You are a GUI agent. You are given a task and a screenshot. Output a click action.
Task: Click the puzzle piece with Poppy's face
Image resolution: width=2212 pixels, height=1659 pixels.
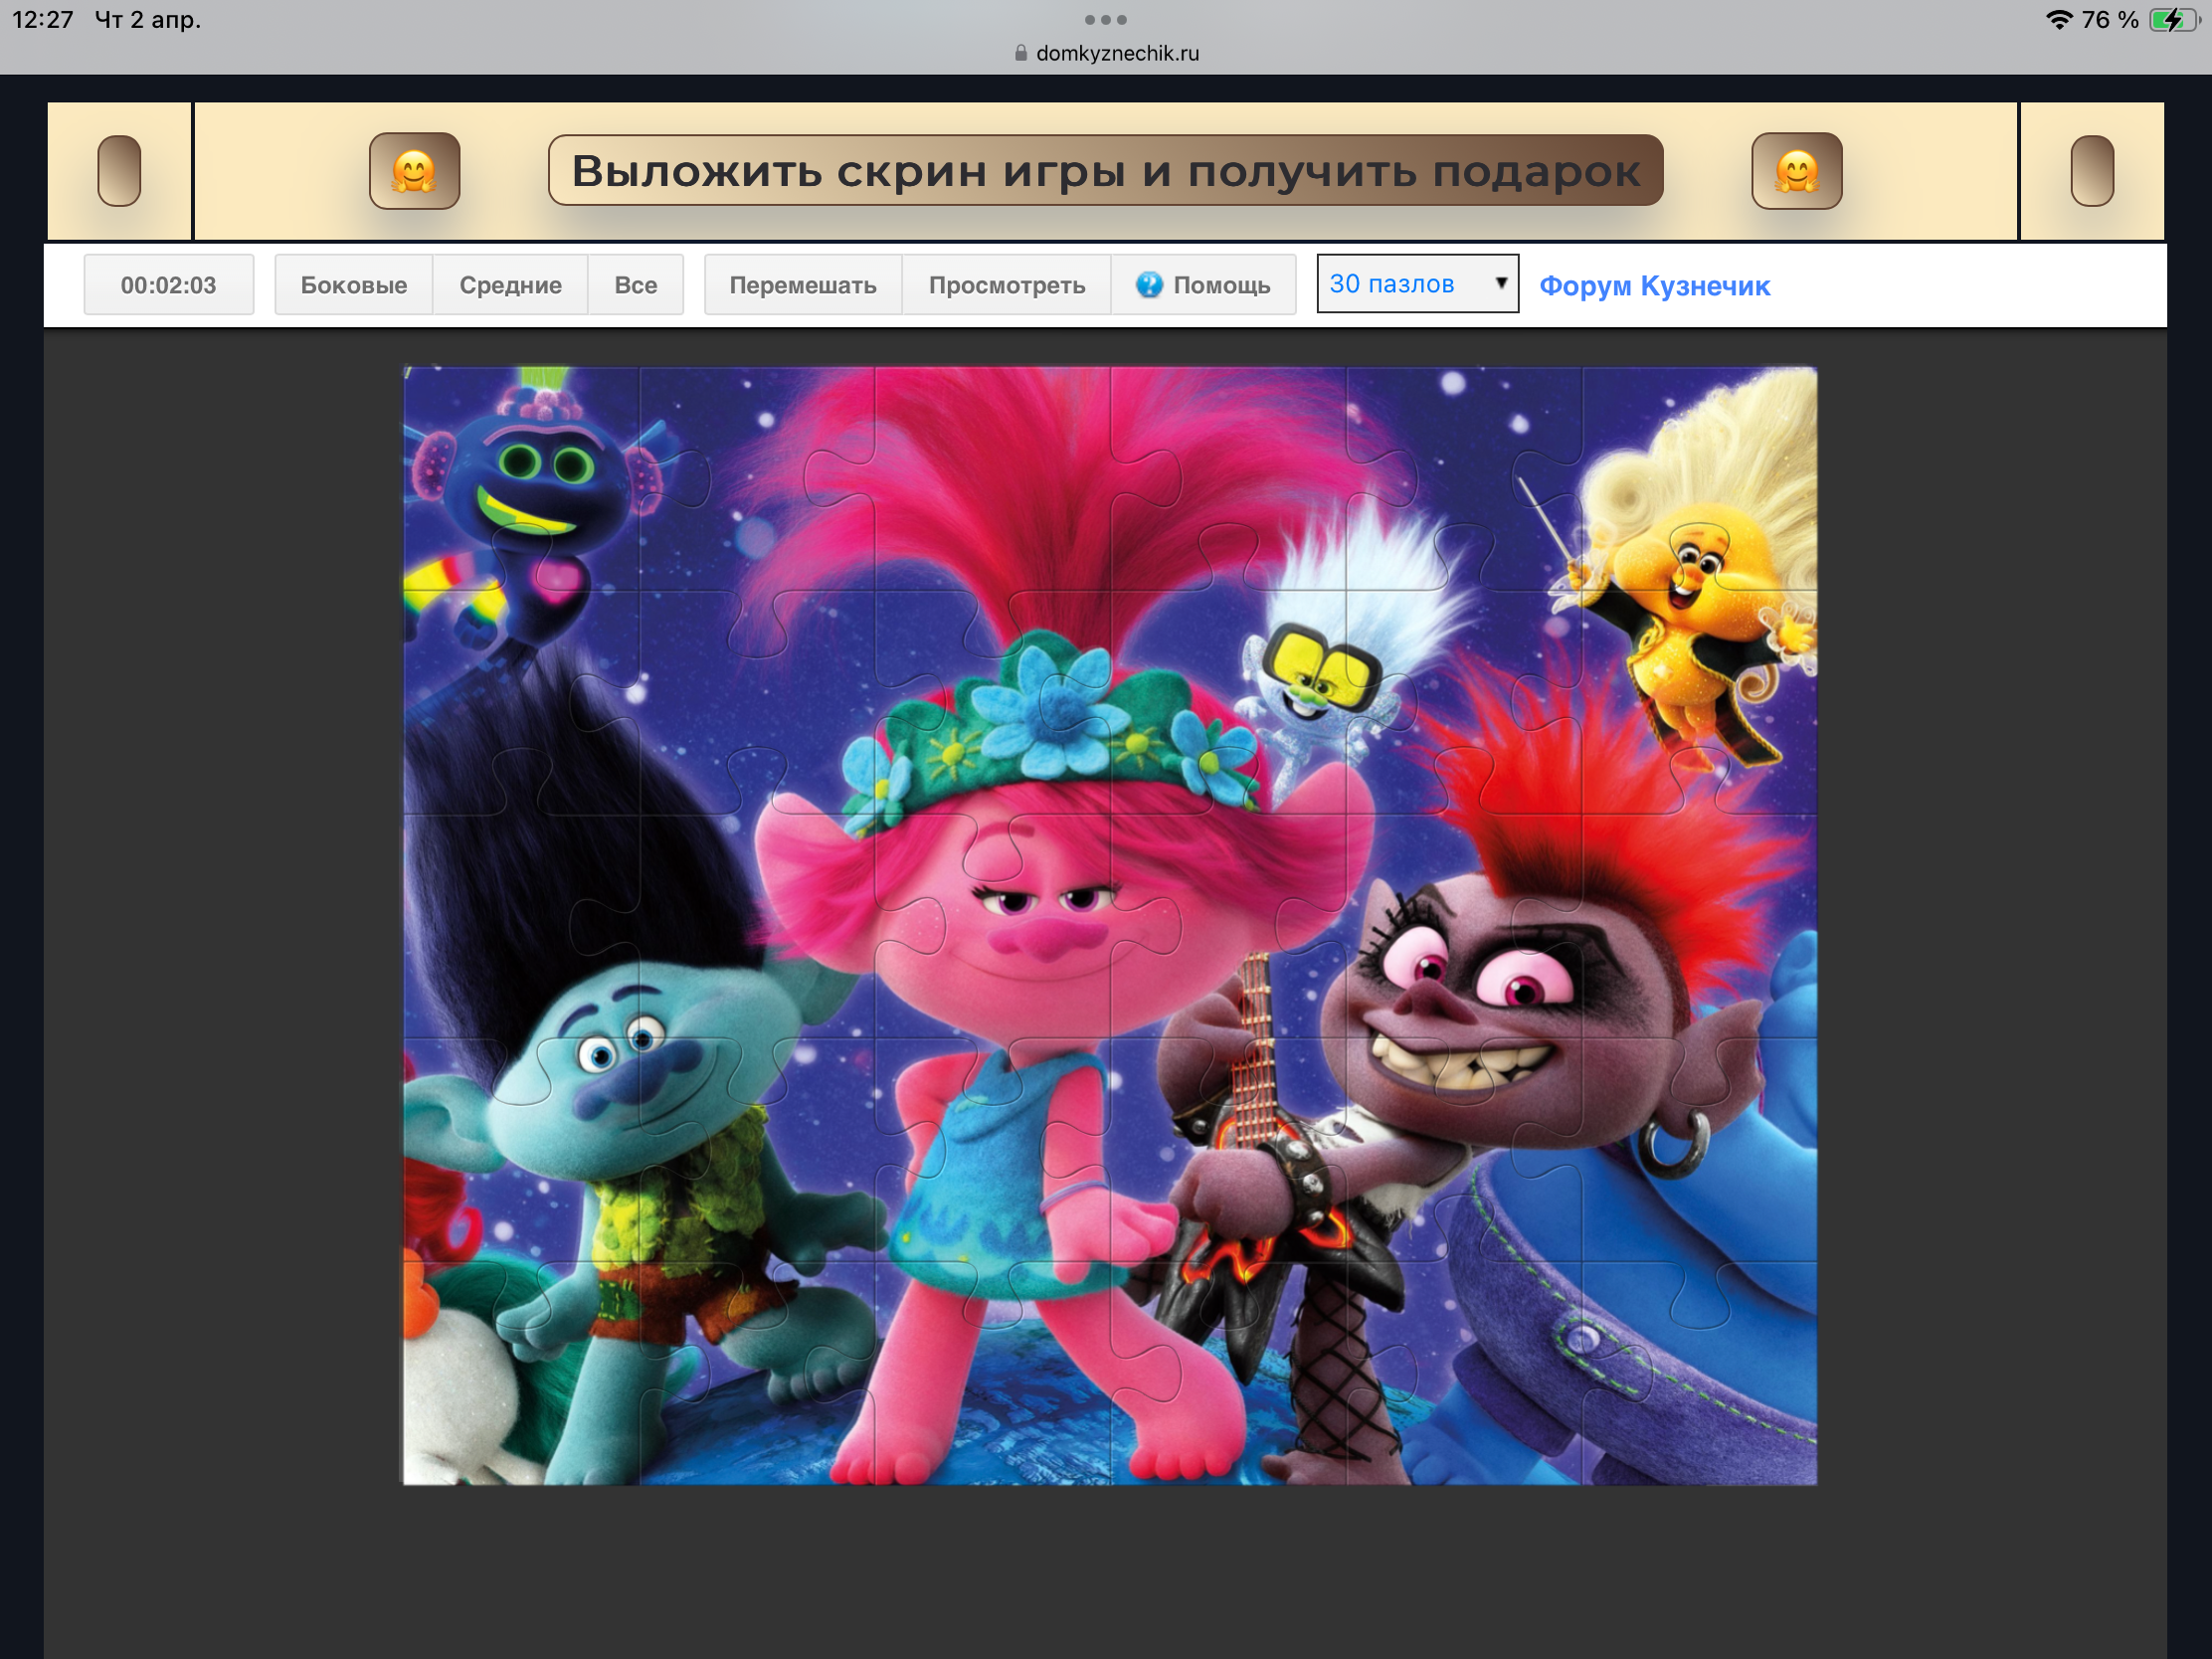pyautogui.click(x=1040, y=925)
